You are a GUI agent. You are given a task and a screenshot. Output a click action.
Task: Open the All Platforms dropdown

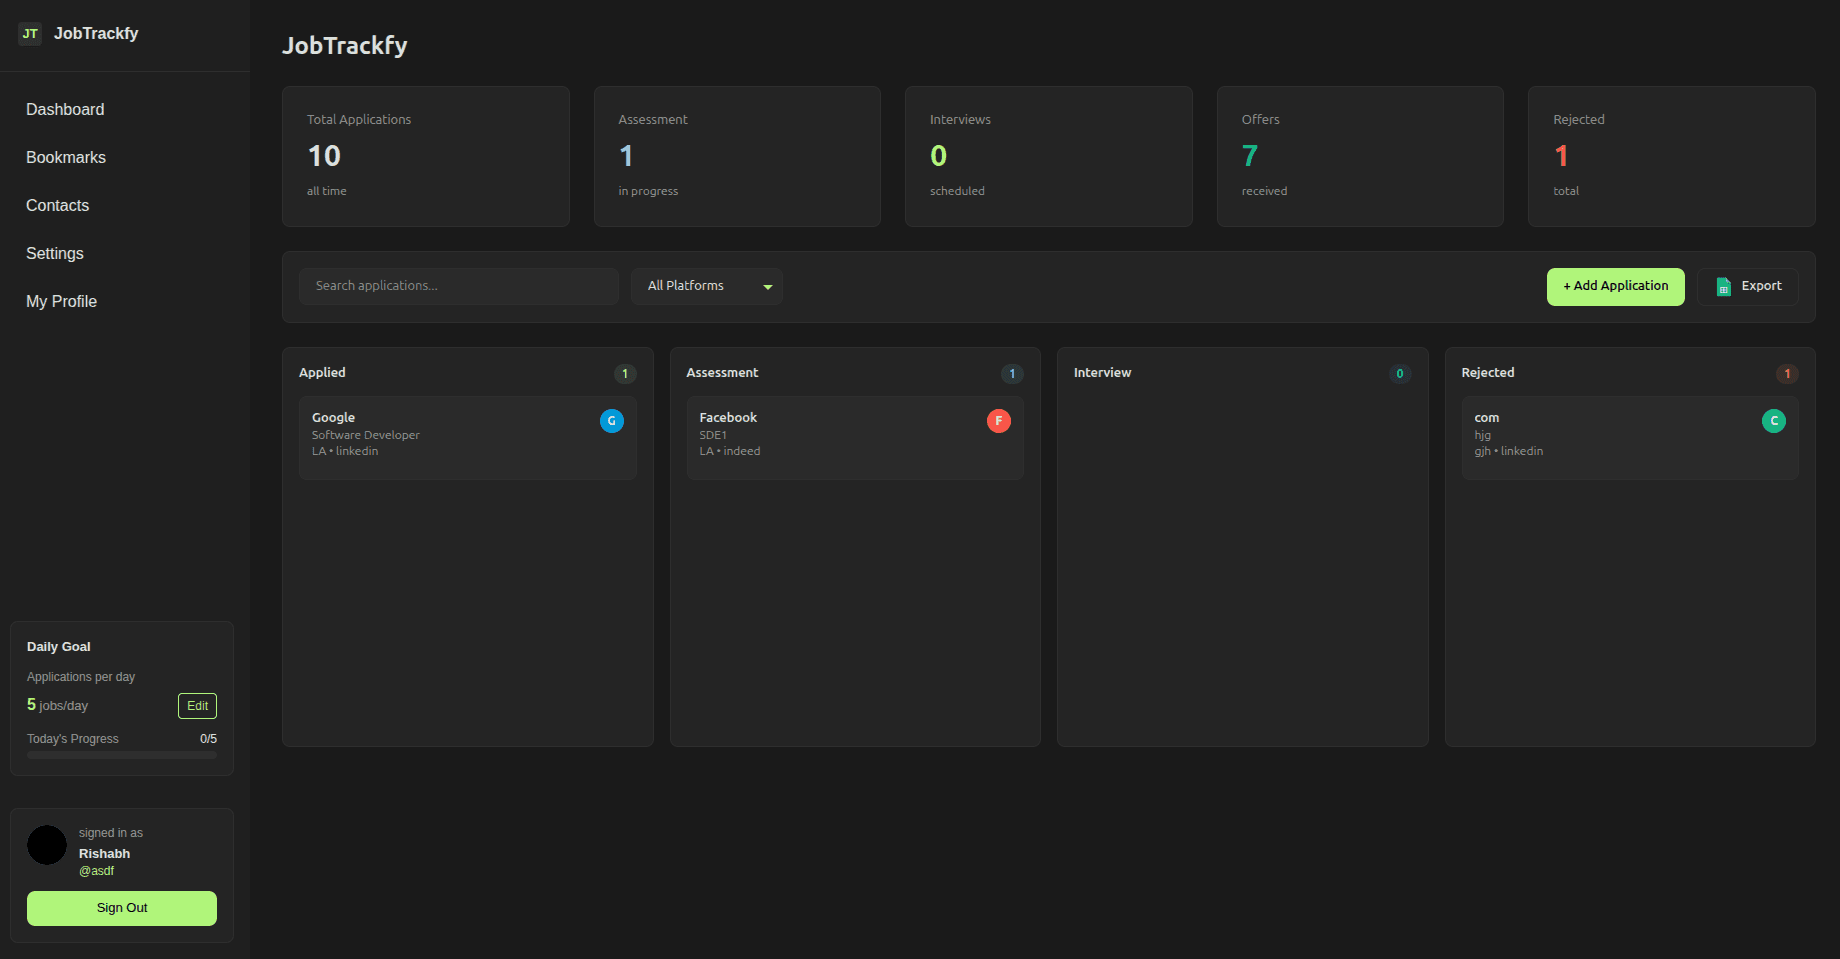tap(706, 286)
